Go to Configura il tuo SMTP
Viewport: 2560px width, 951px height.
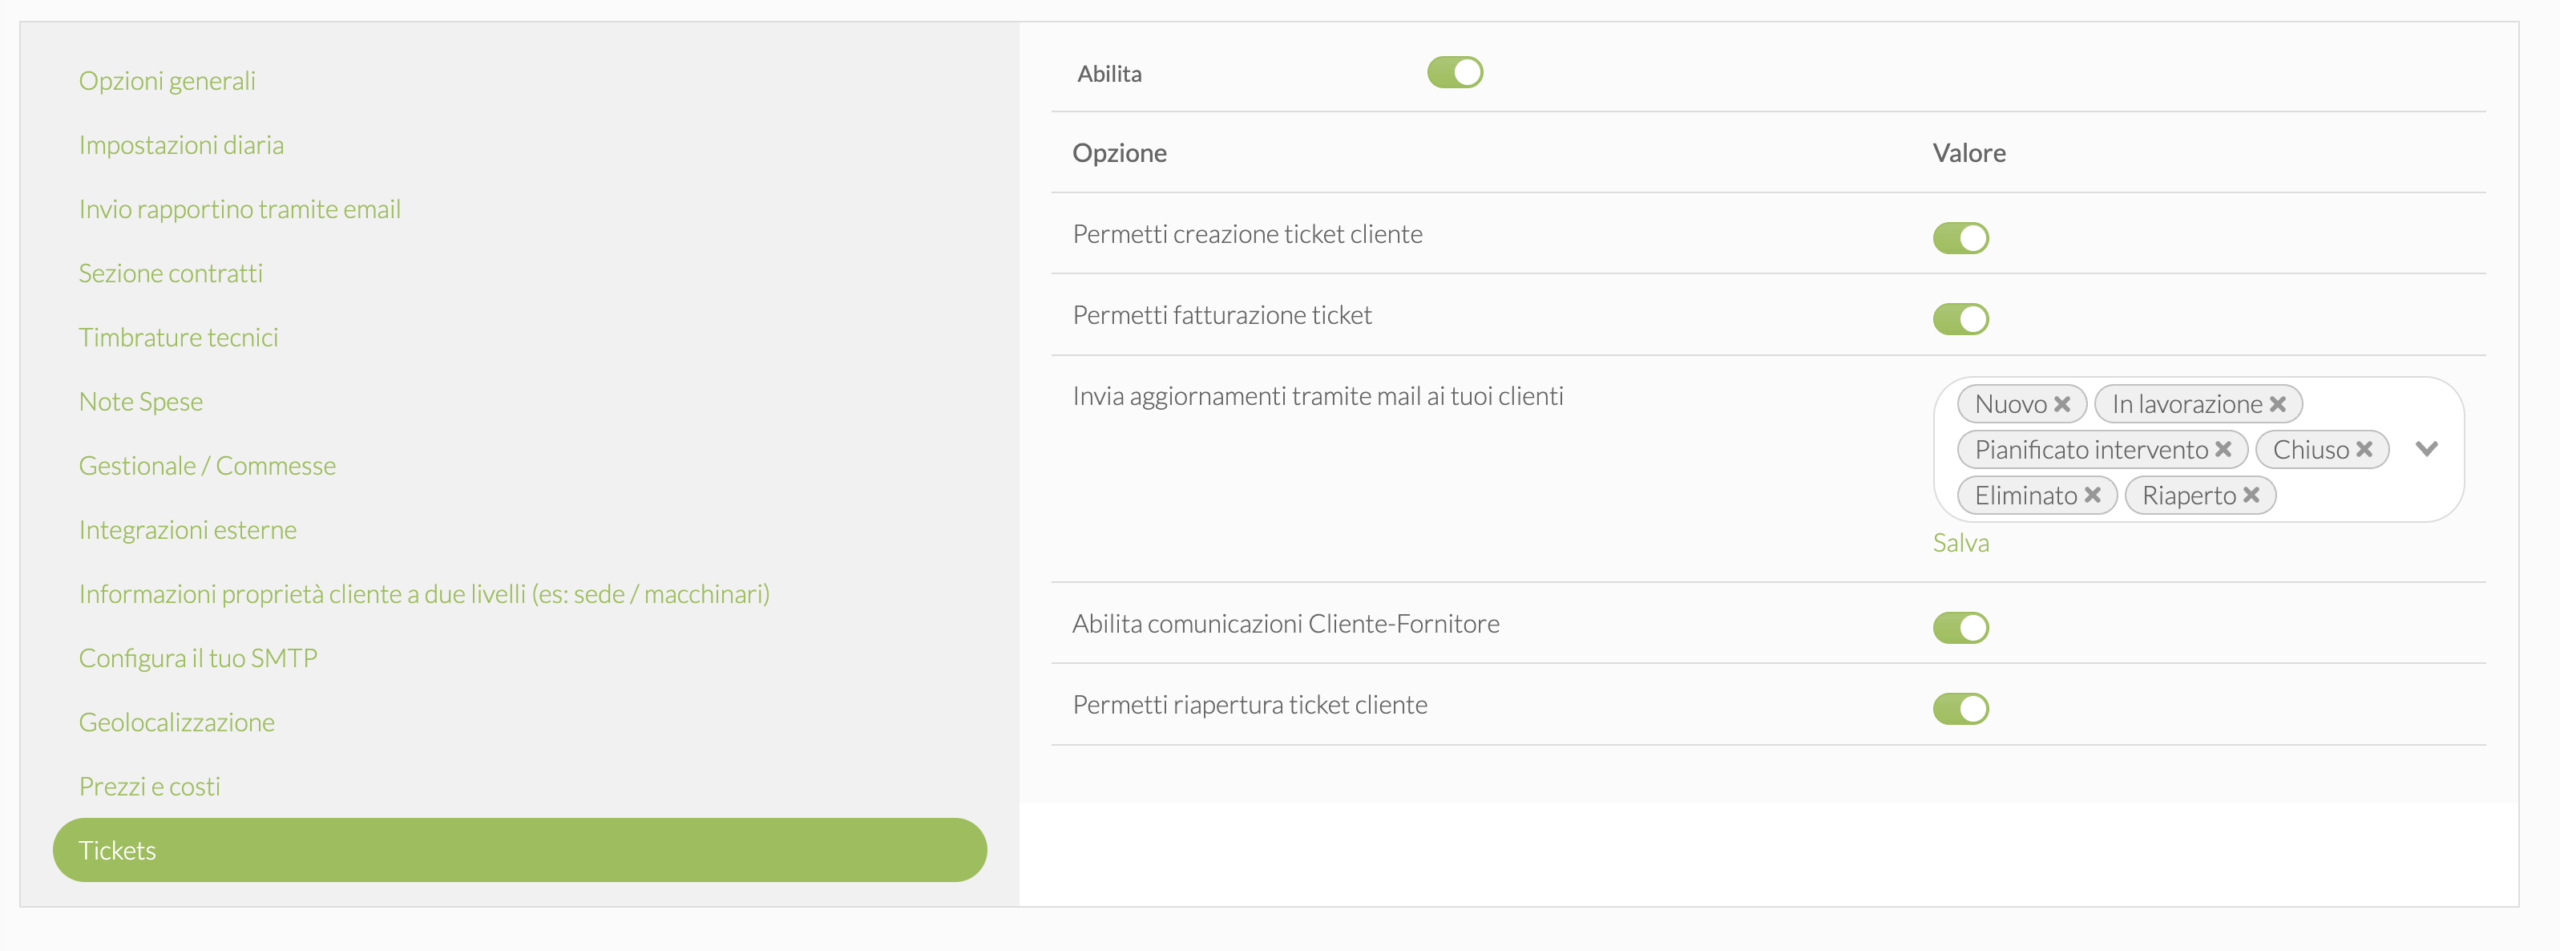[198, 658]
